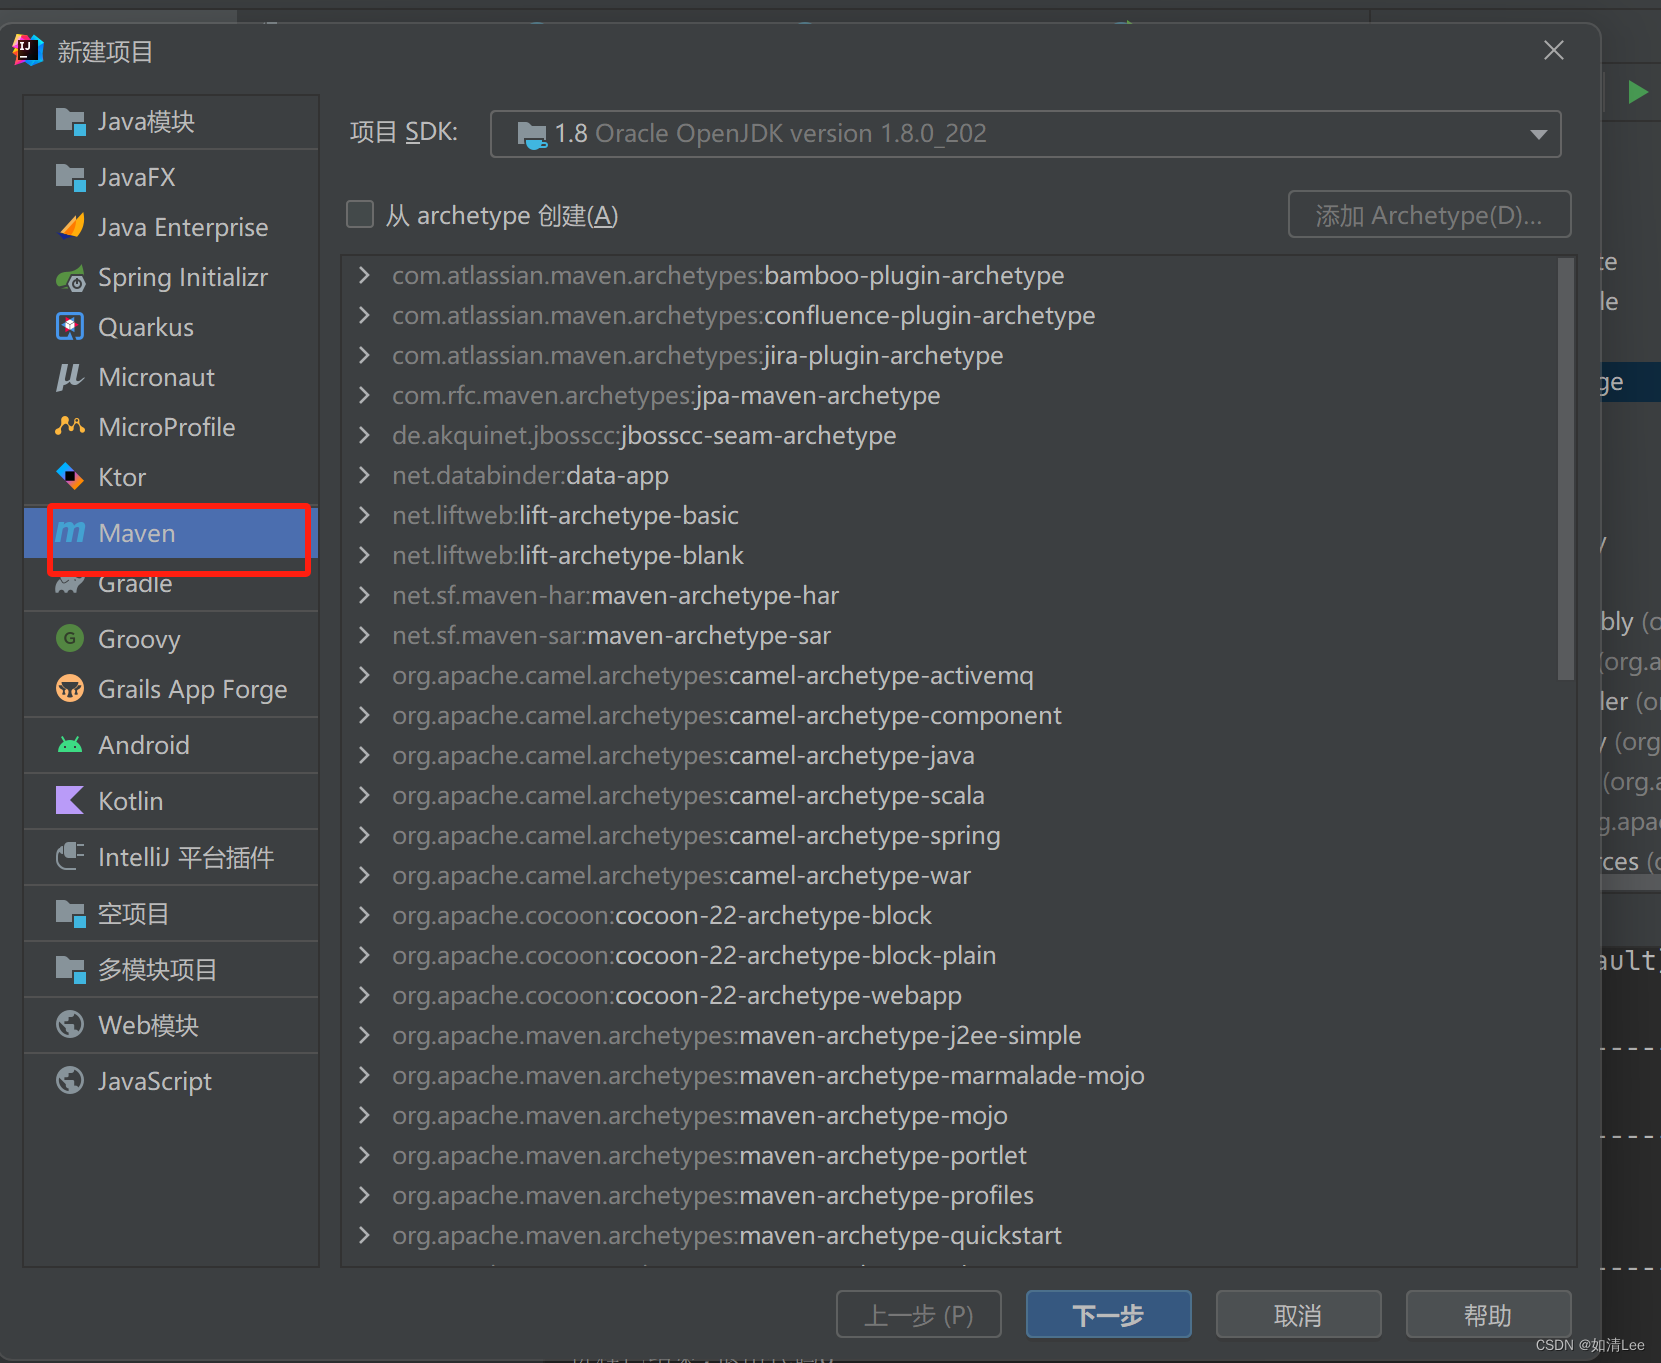Select maven-archetype-j2ee-simple in the list
The height and width of the screenshot is (1363, 1661).
736,1035
